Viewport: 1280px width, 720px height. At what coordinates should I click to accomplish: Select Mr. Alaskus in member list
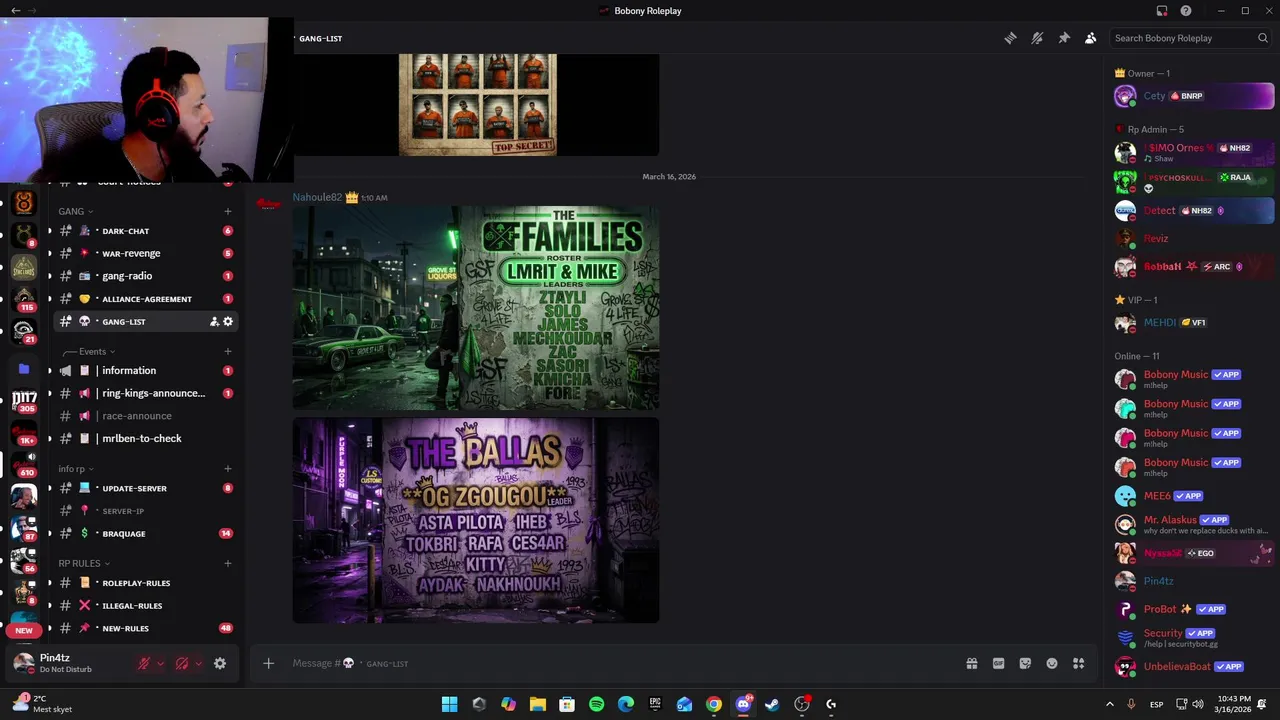coord(1194,524)
